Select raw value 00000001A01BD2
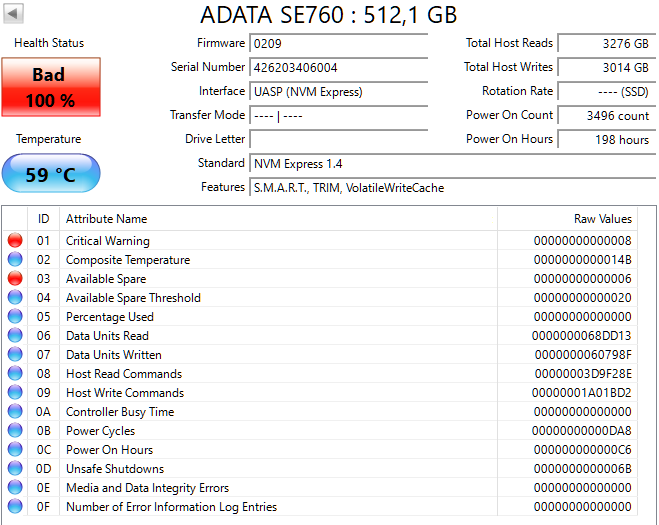The width and height of the screenshot is (659, 525). pos(582,393)
